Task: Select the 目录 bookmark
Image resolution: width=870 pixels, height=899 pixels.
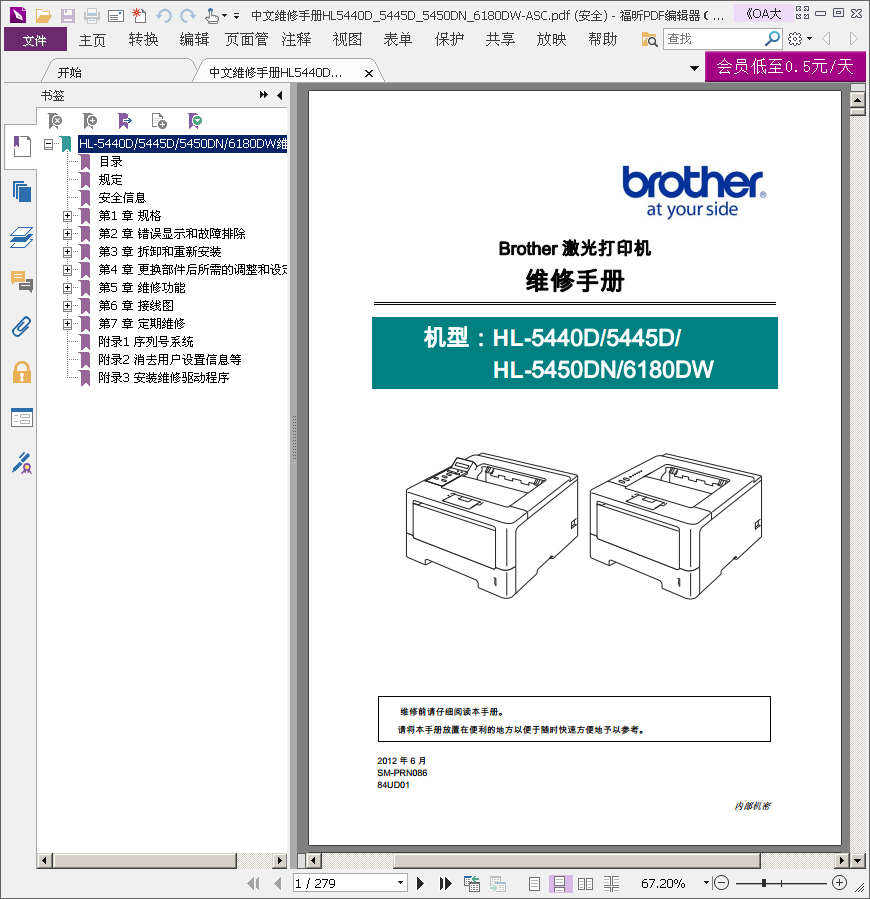Action: click(x=110, y=162)
